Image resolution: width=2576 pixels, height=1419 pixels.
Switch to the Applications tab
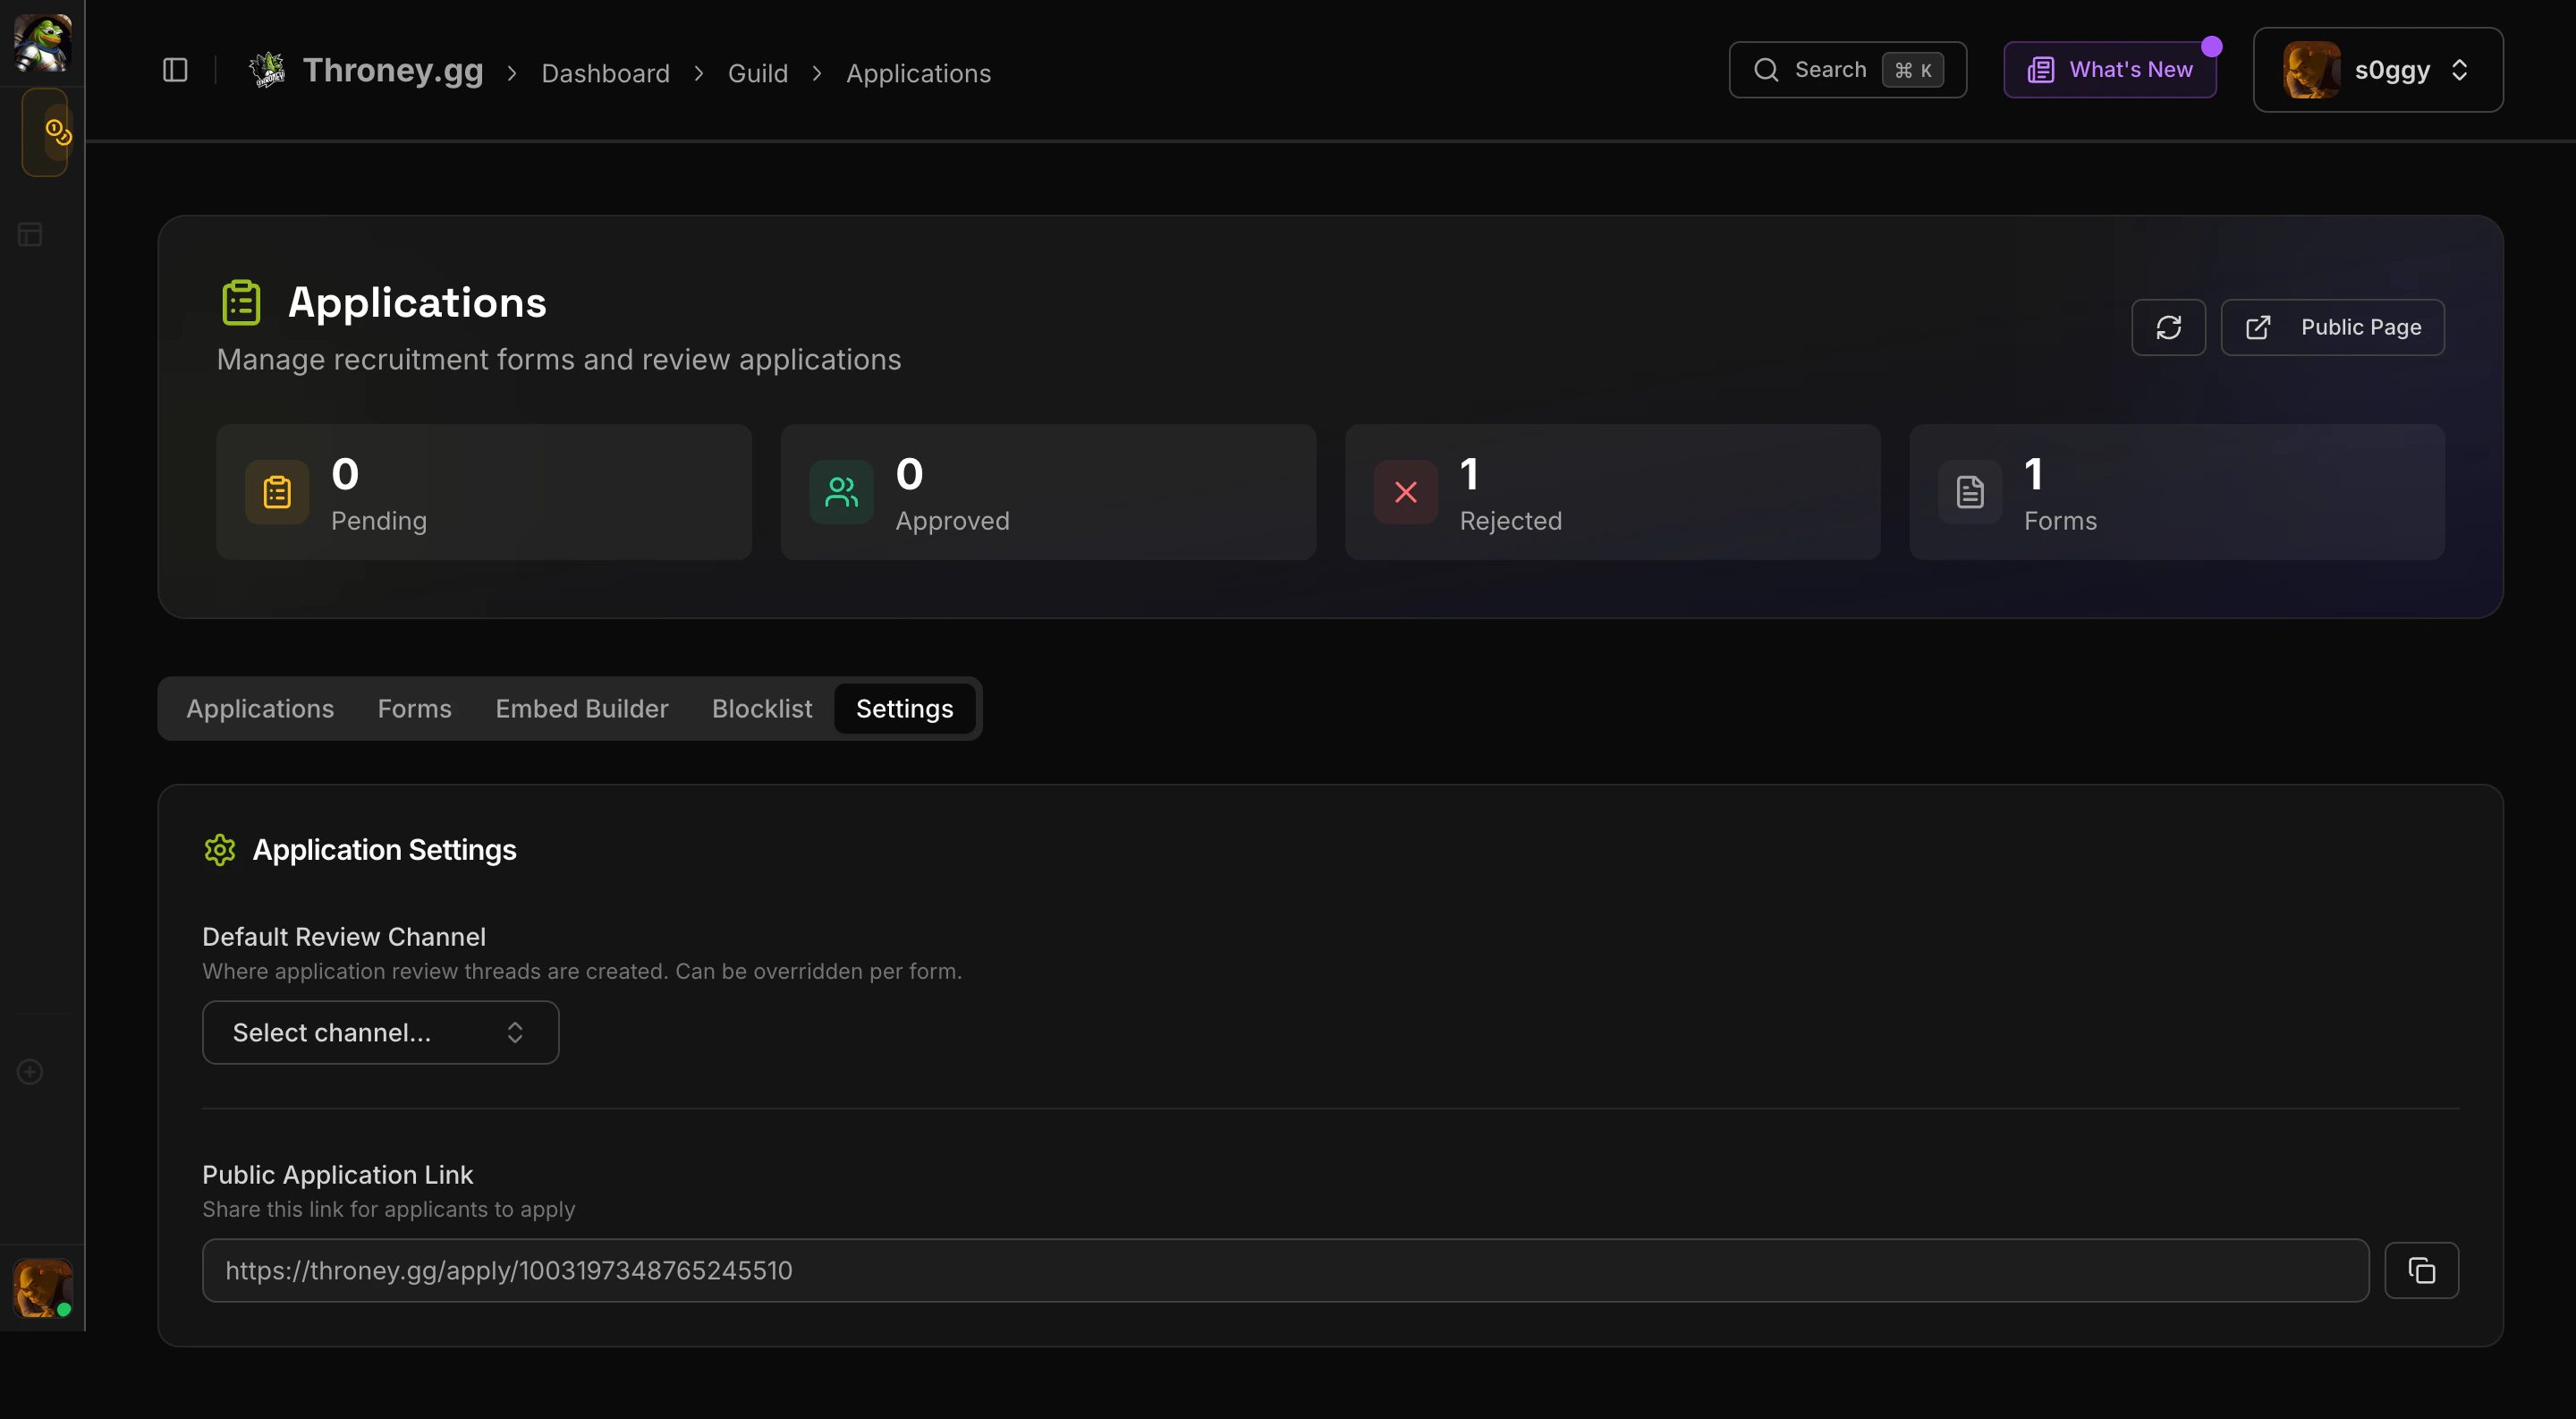[260, 708]
